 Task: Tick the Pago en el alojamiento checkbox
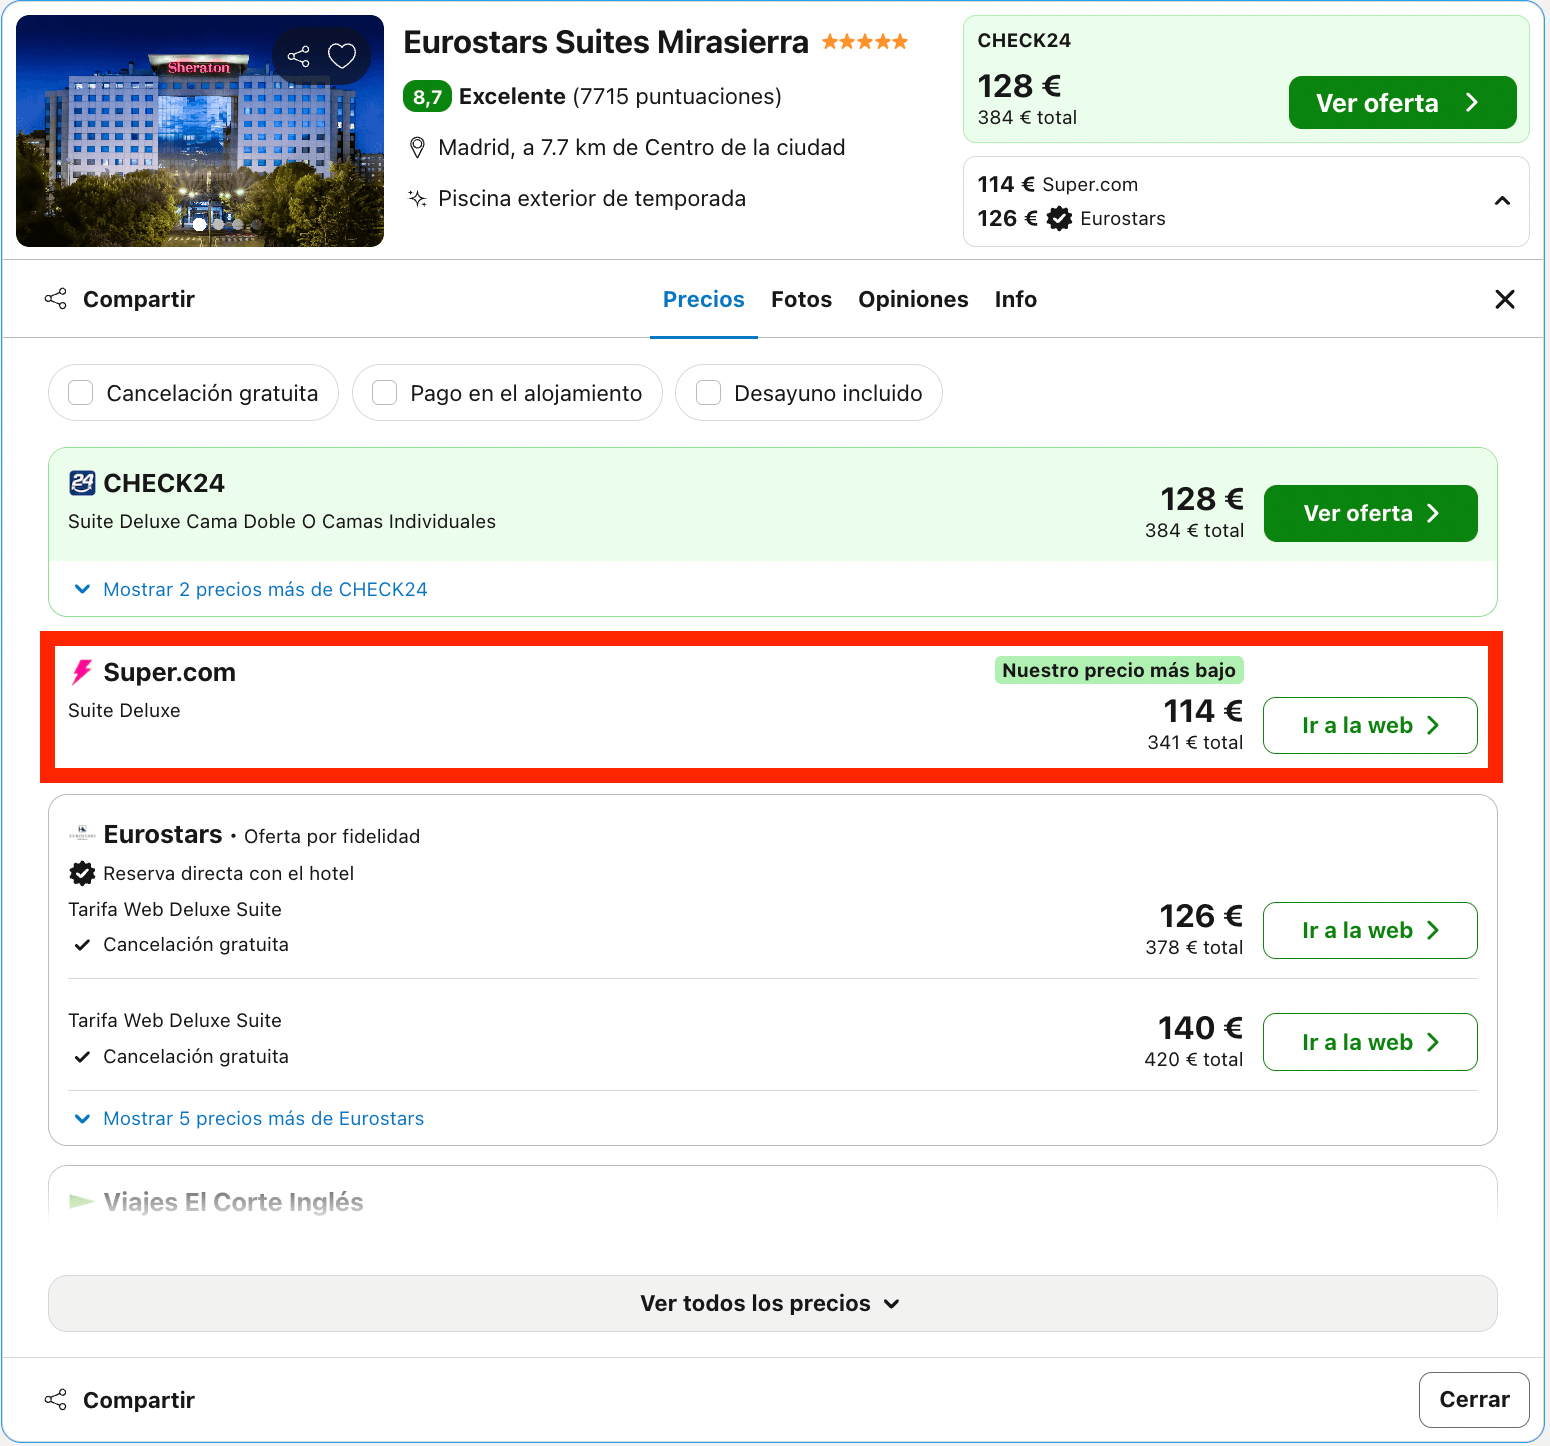385,393
